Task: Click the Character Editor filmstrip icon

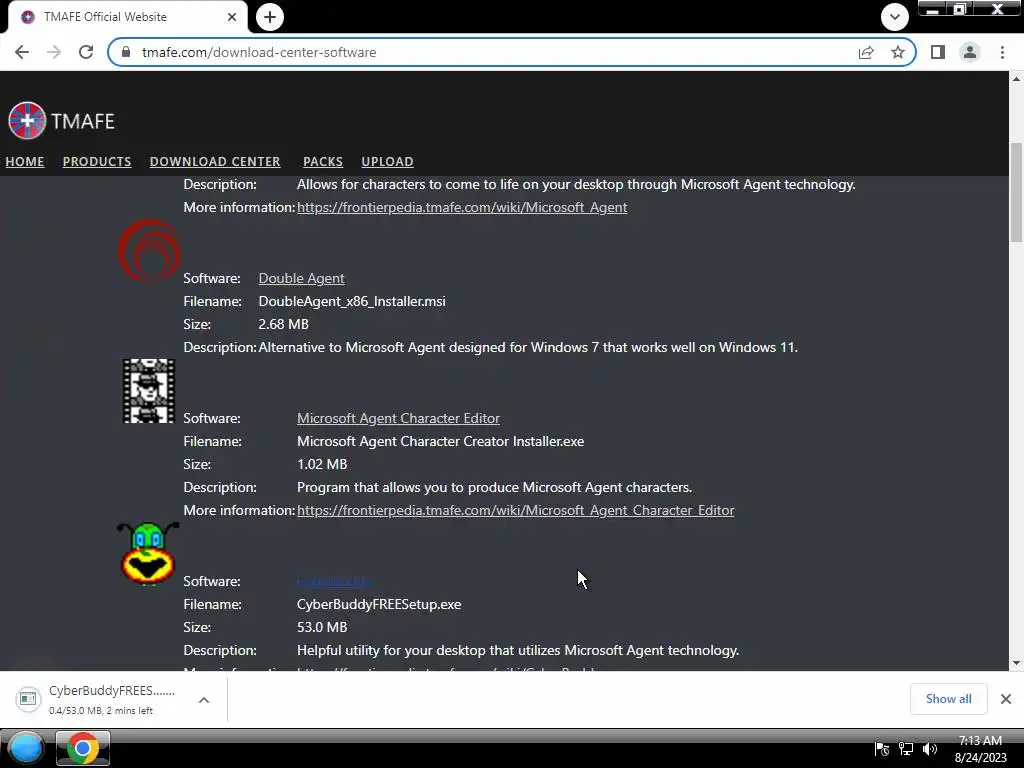Action: (x=149, y=391)
